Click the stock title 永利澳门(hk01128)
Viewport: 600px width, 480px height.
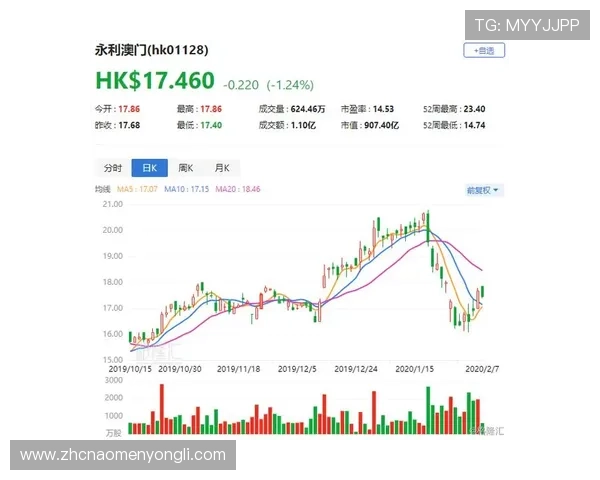[152, 50]
